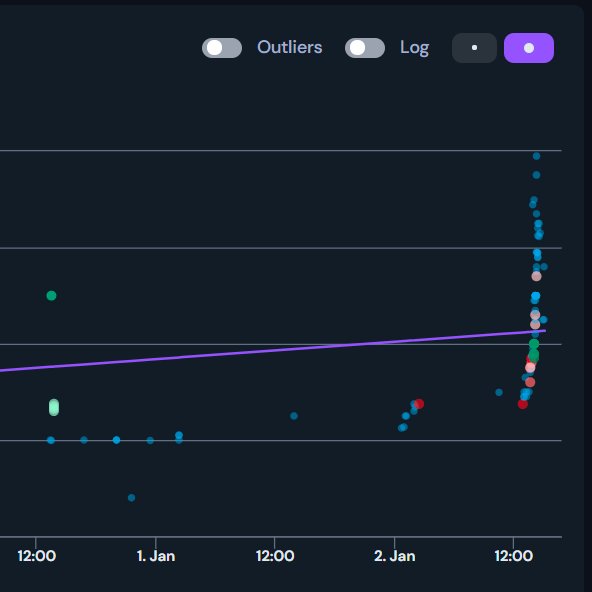Click the purple trend line
The height and width of the screenshot is (592, 592).
(x=273, y=351)
